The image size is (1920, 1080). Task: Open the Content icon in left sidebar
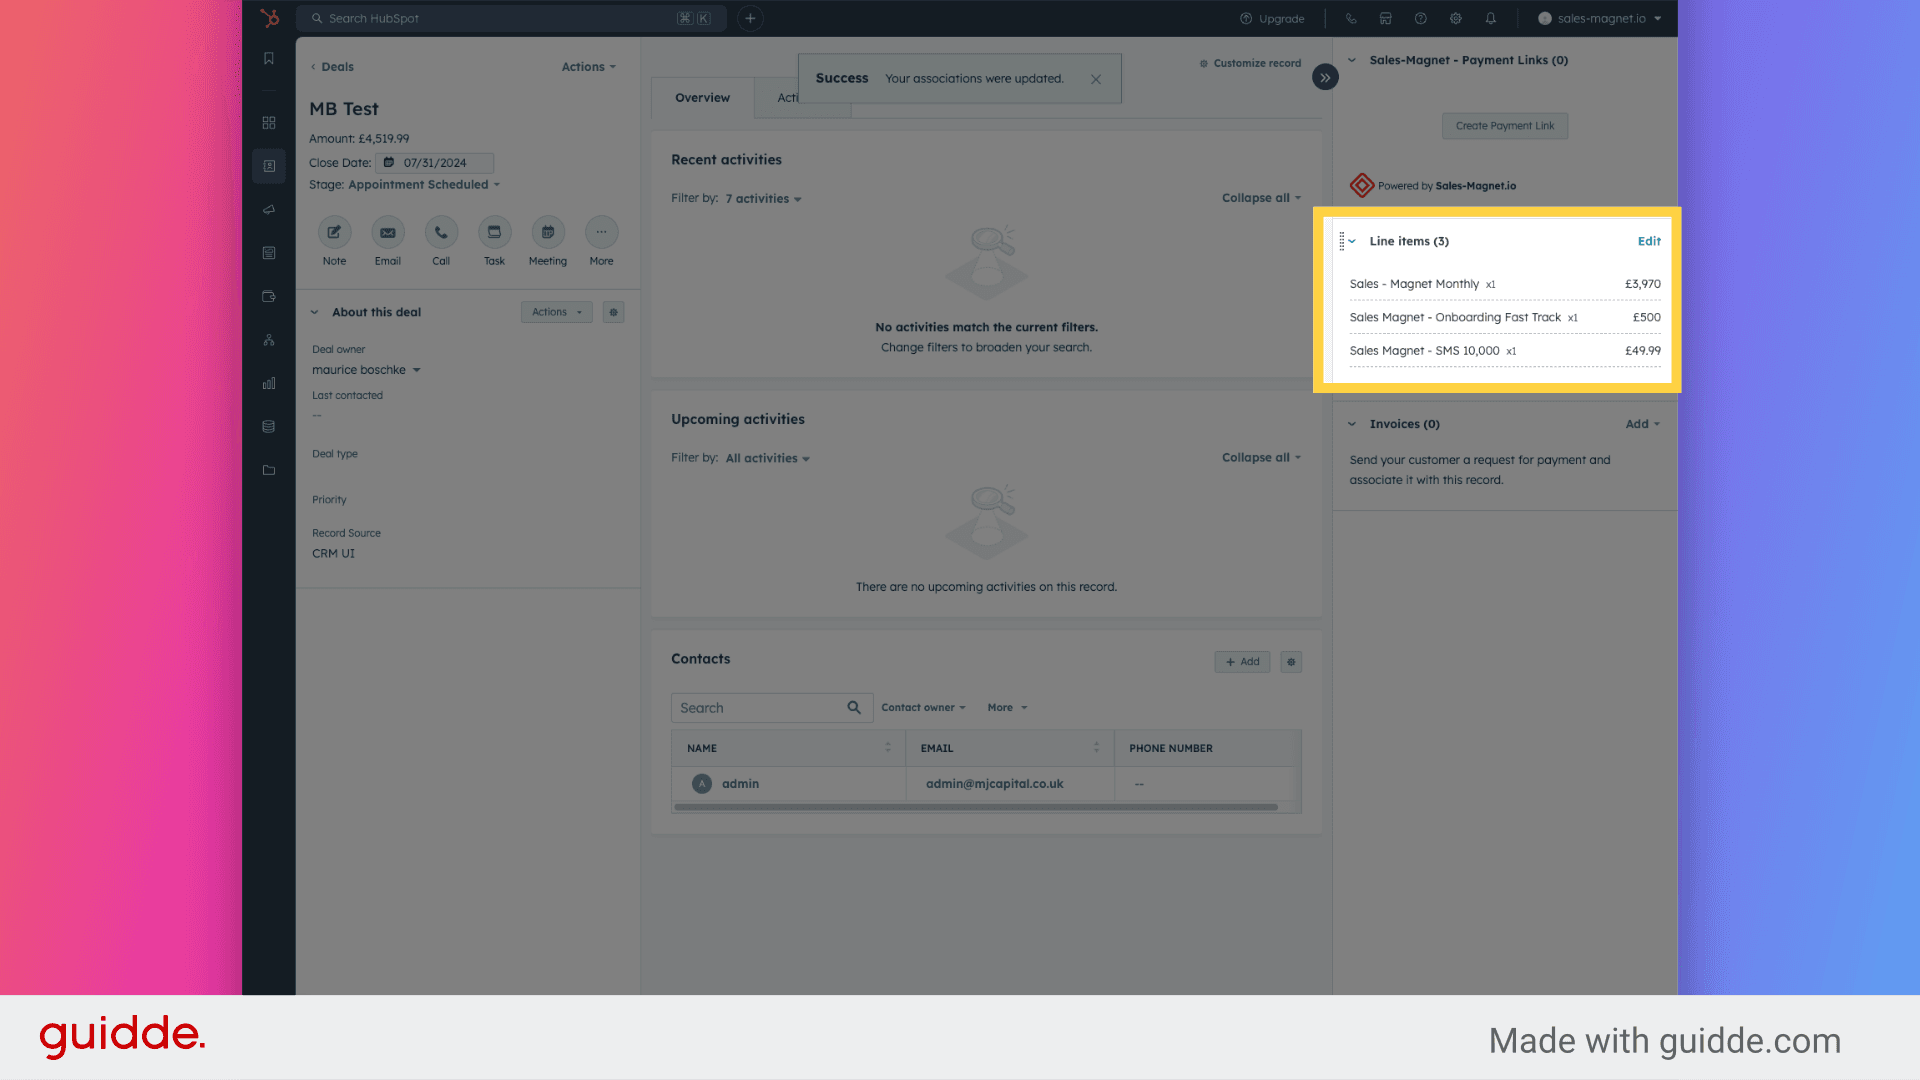pyautogui.click(x=269, y=253)
